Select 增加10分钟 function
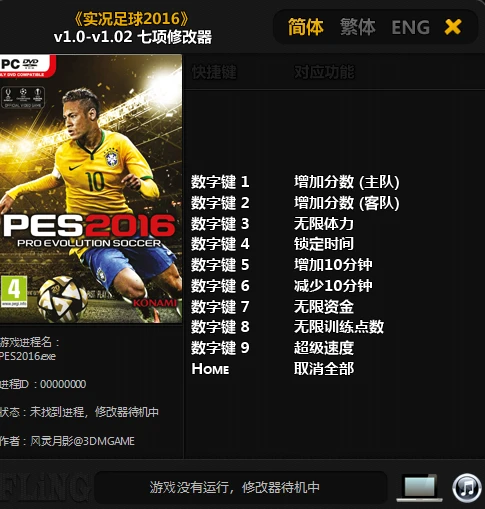Screen dimensions: 485x509 click(333, 265)
